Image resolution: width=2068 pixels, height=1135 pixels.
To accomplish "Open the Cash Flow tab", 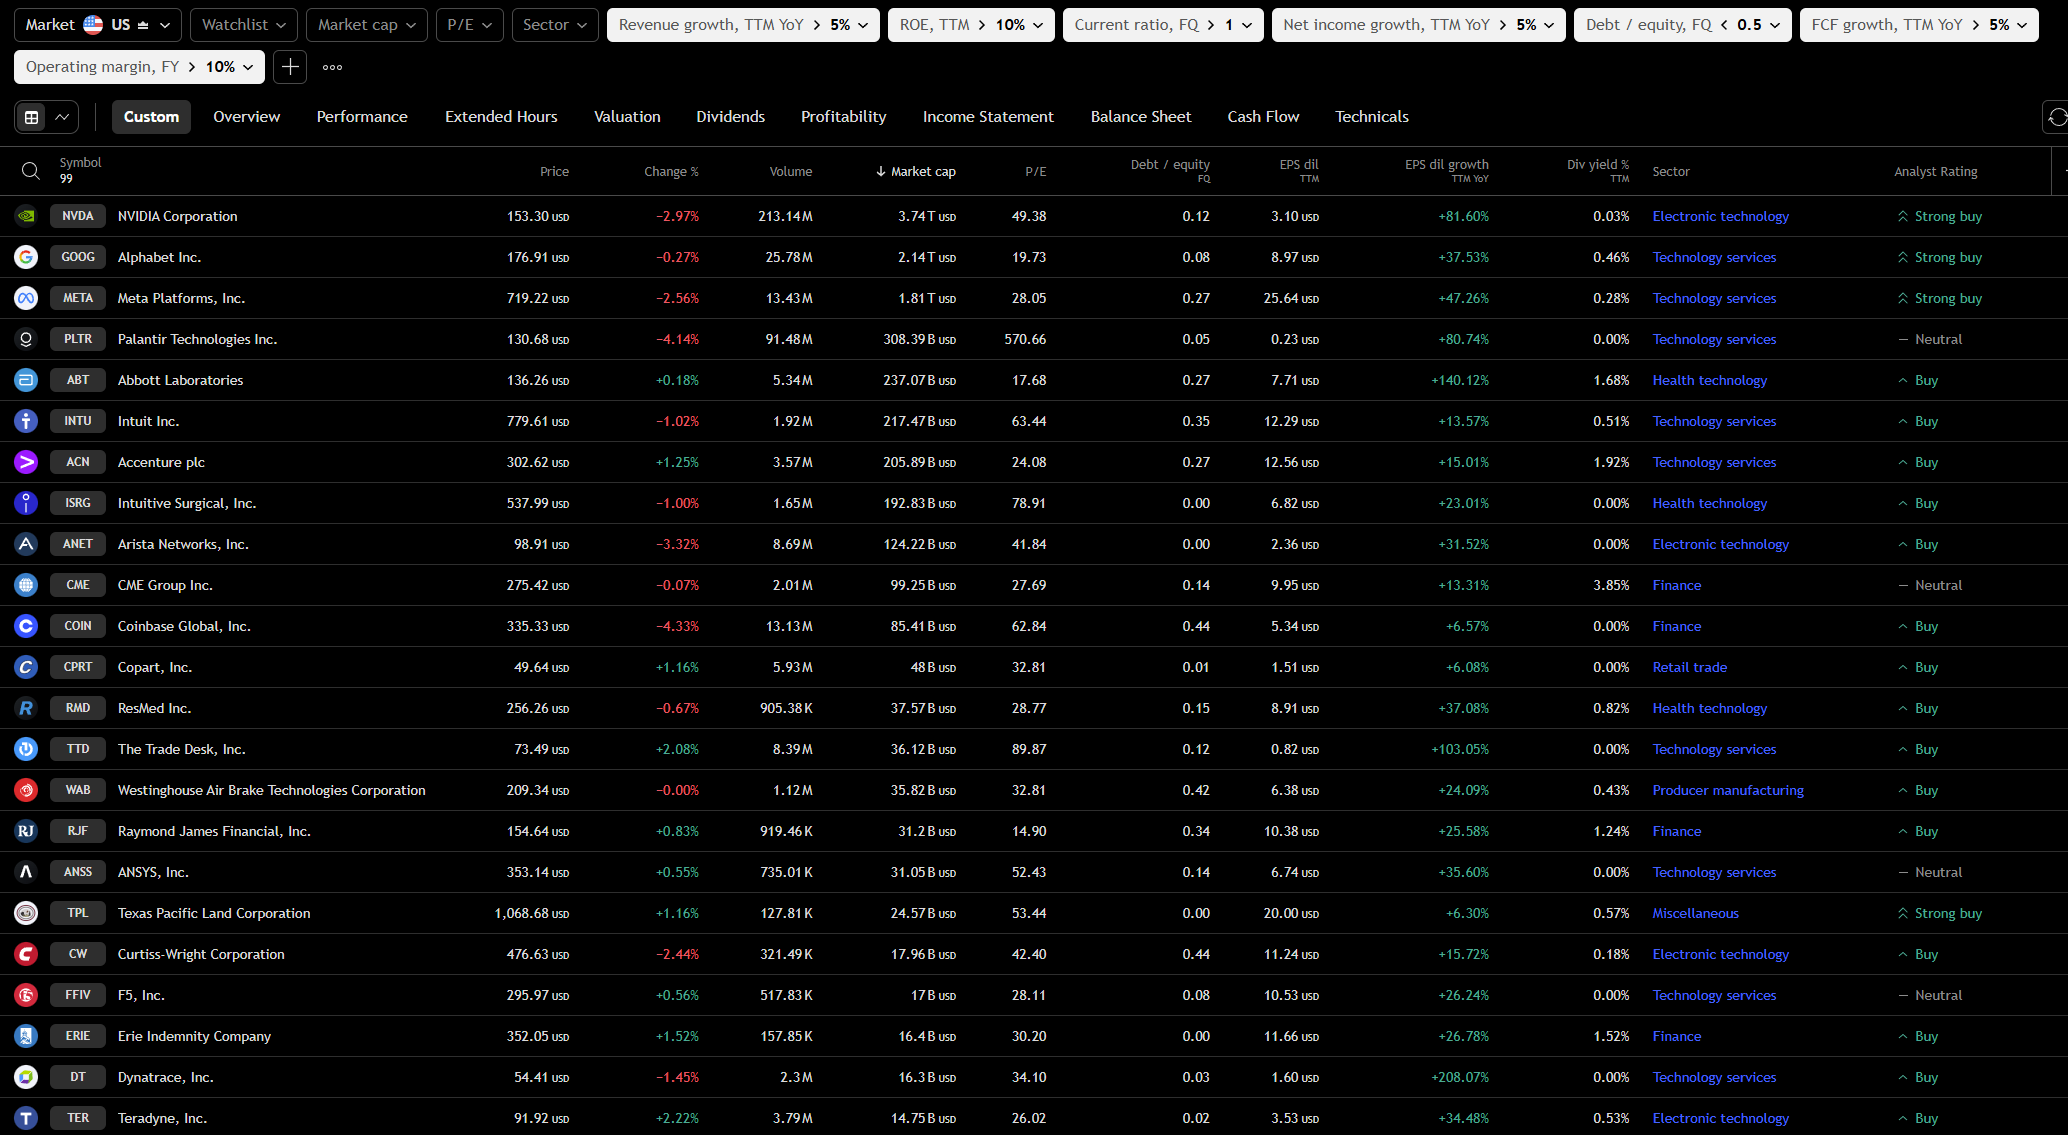I will [x=1263, y=117].
